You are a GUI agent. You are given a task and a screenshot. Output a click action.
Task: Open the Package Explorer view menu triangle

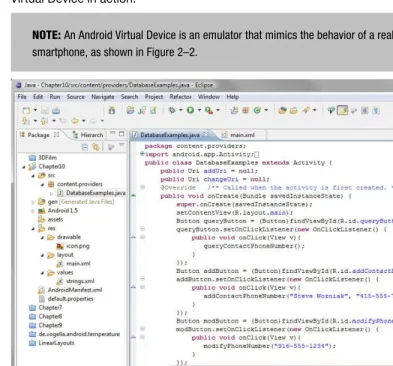point(122,145)
